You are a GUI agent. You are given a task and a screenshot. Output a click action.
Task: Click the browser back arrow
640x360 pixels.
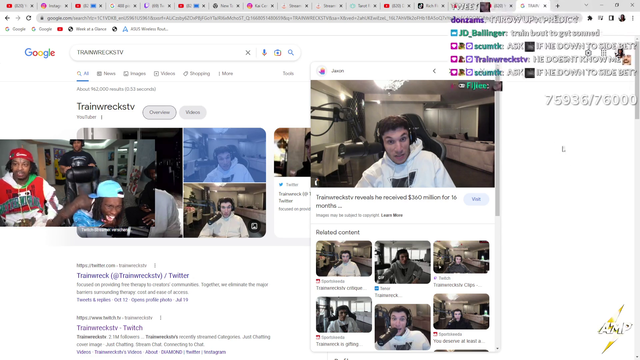point(7,18)
